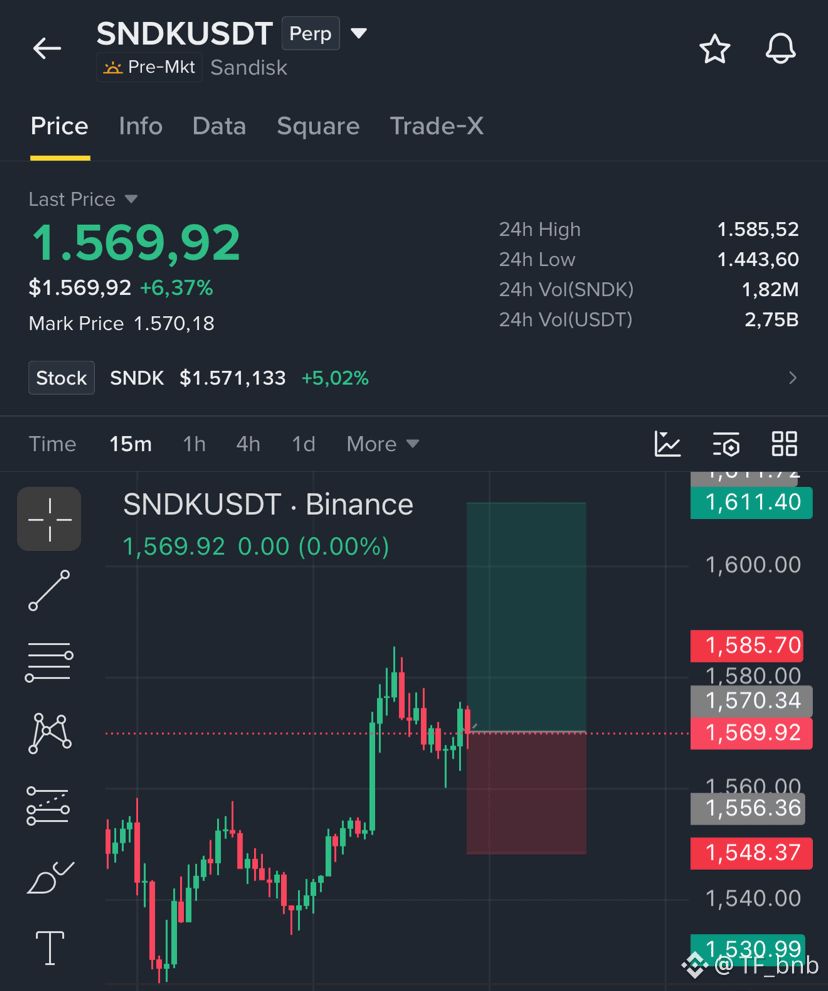The height and width of the screenshot is (991, 828).
Task: Click the 24h Vol(USDT) value 2,75B
Action: pyautogui.click(x=771, y=320)
